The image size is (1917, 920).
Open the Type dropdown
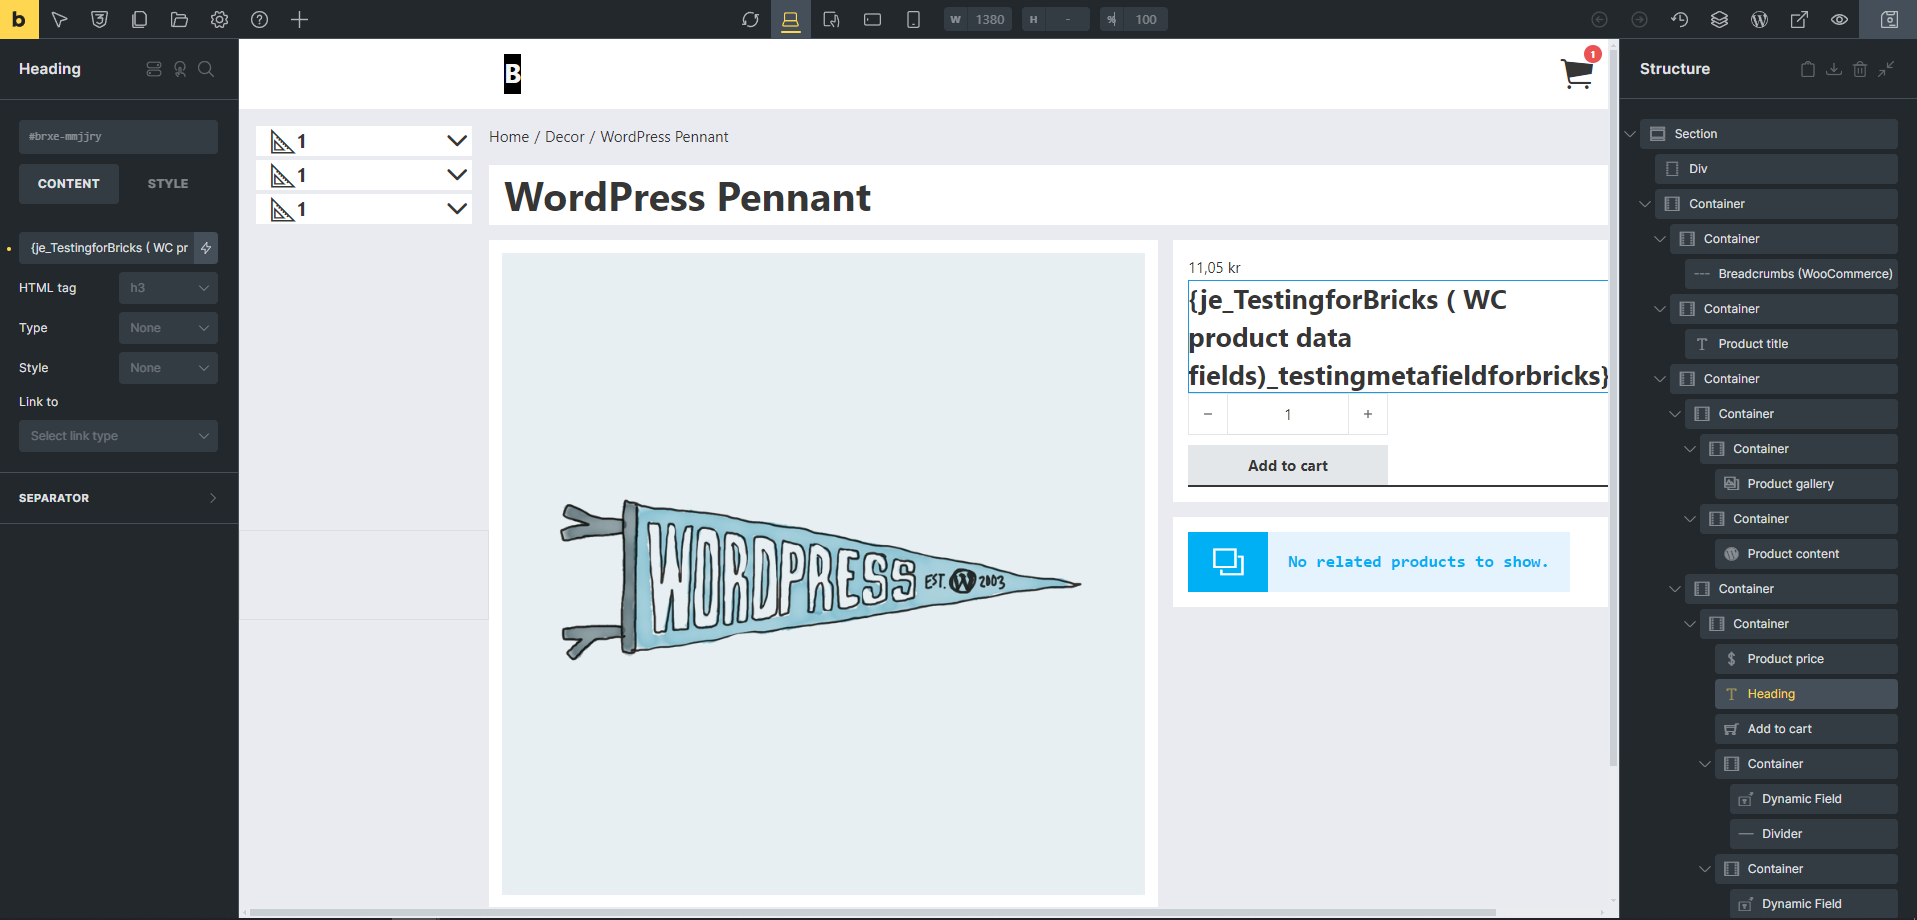pyautogui.click(x=168, y=328)
